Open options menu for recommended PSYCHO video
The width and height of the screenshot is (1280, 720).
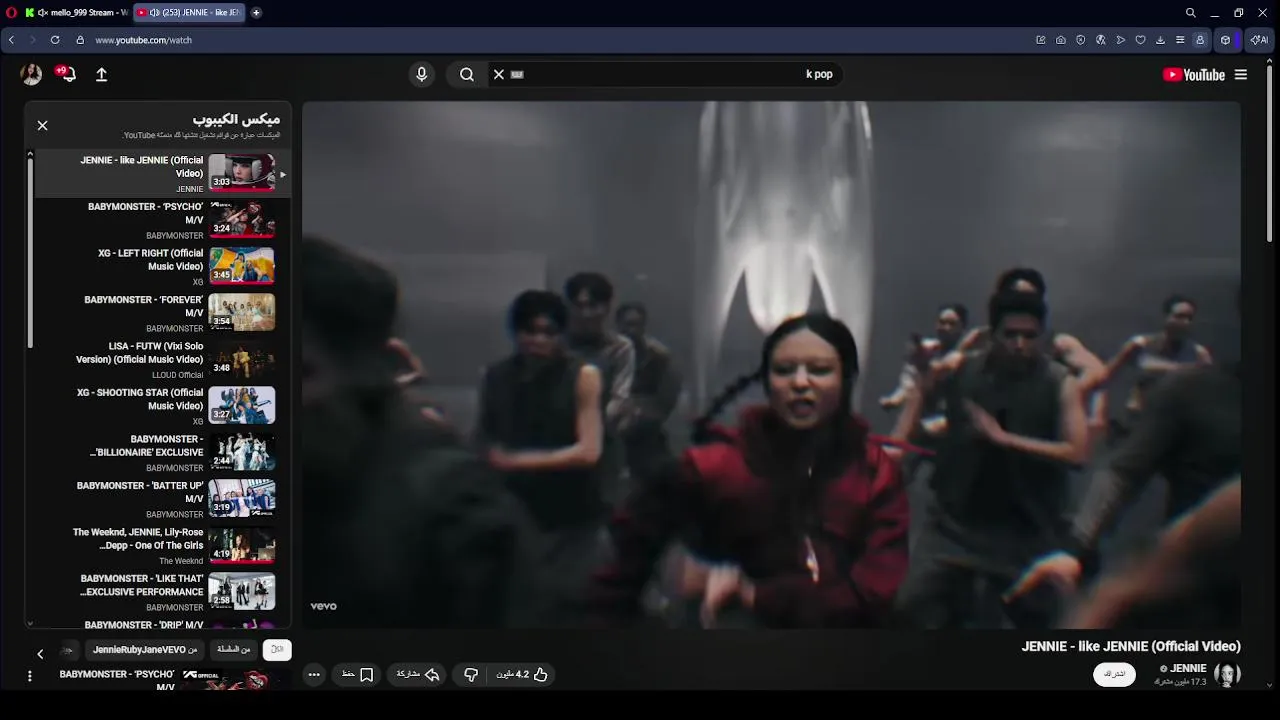pyautogui.click(x=29, y=677)
